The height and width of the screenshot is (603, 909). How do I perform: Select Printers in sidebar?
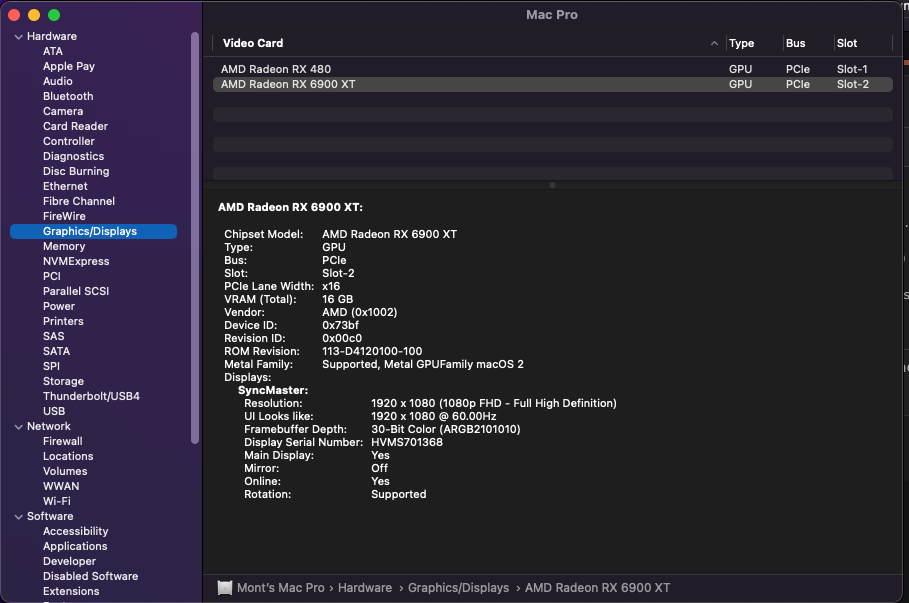pos(63,321)
